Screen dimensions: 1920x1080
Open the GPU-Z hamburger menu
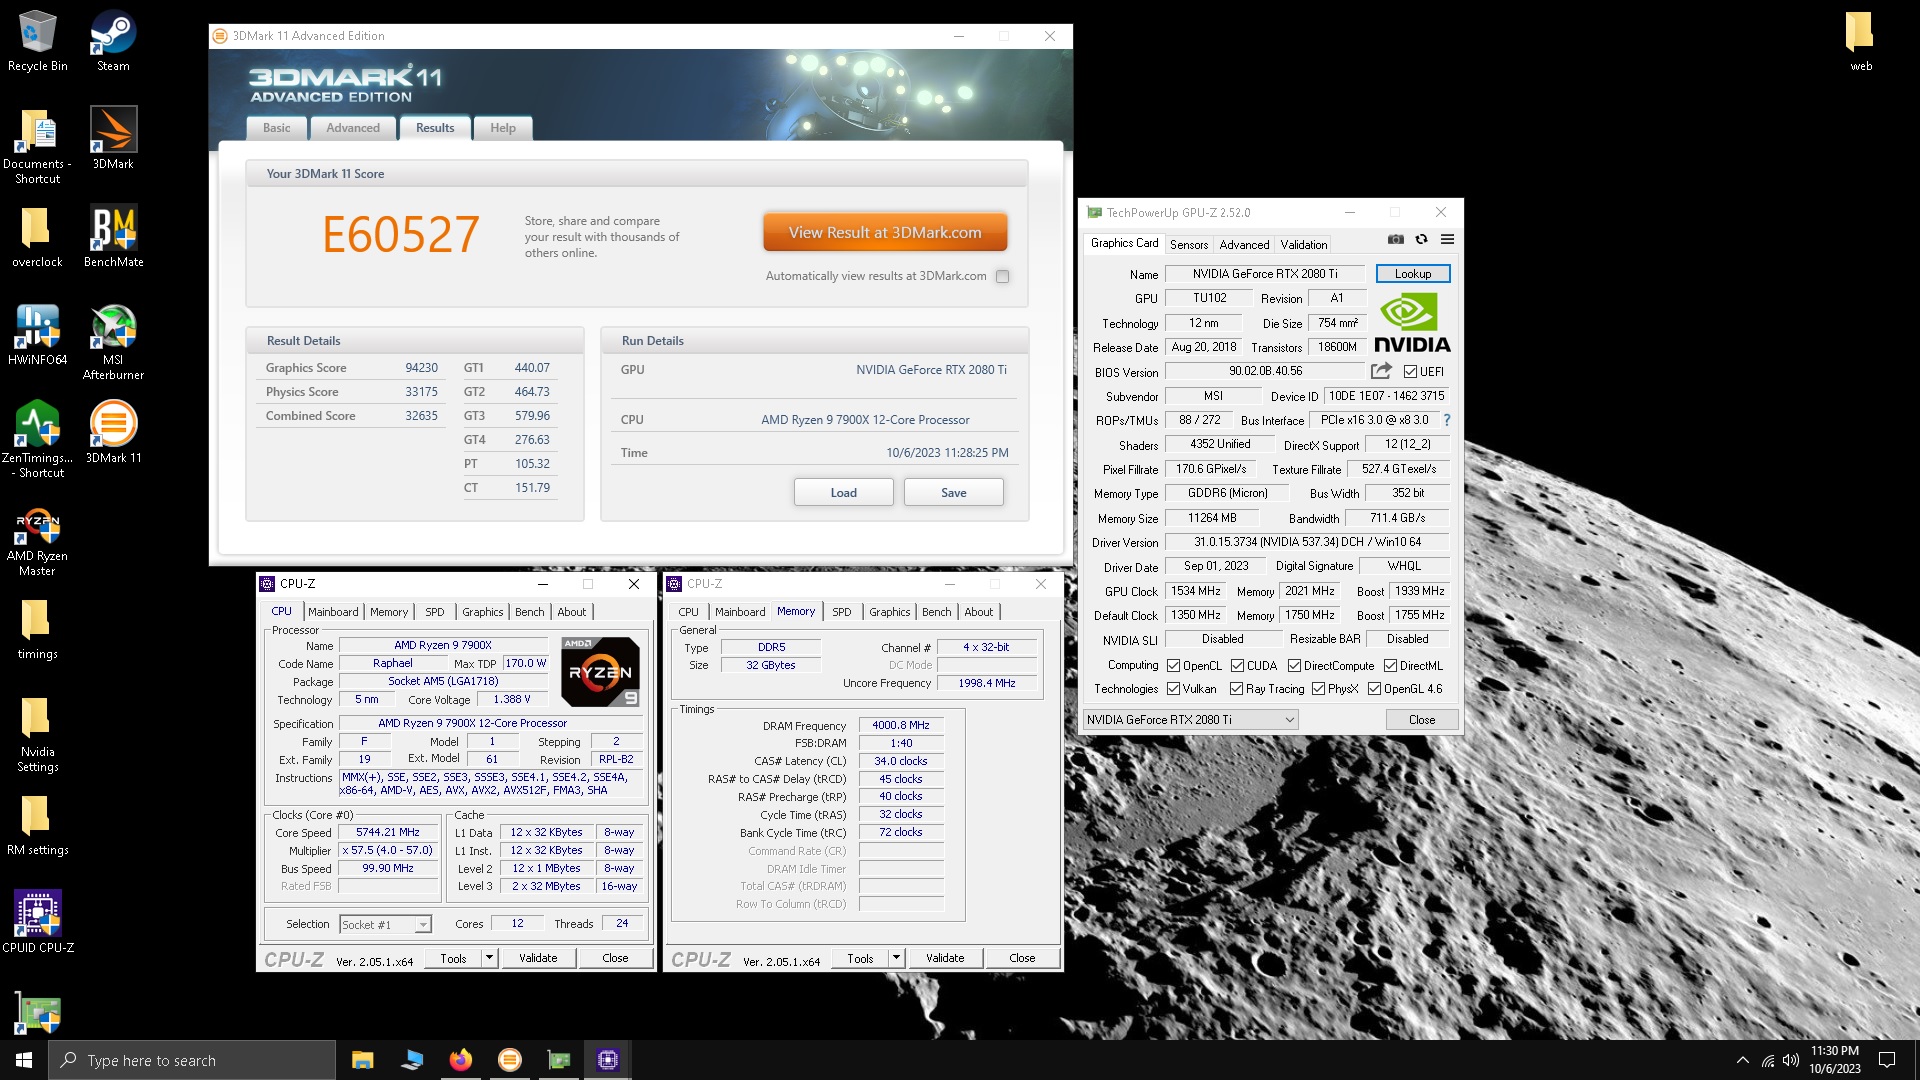pos(1447,240)
